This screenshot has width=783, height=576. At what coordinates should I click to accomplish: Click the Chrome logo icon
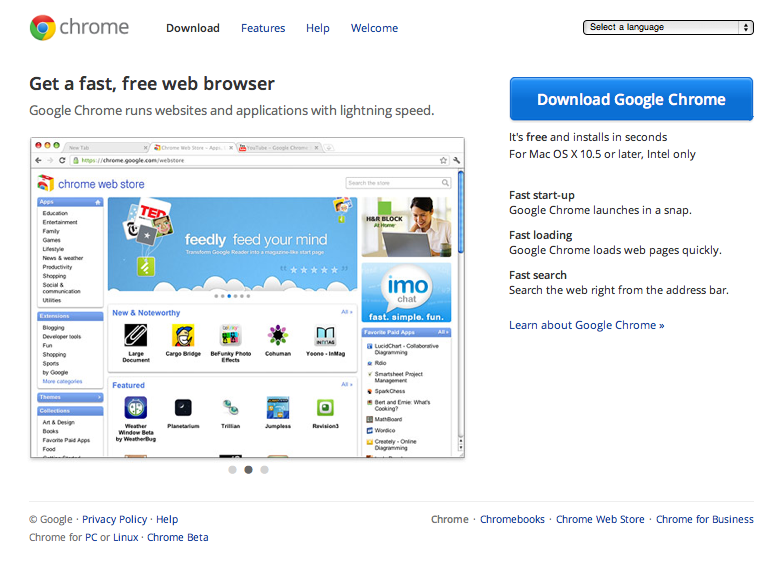tap(42, 27)
